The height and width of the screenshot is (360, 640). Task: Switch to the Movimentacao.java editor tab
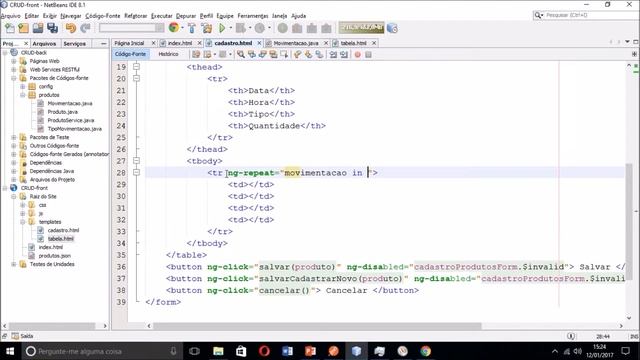click(x=296, y=43)
